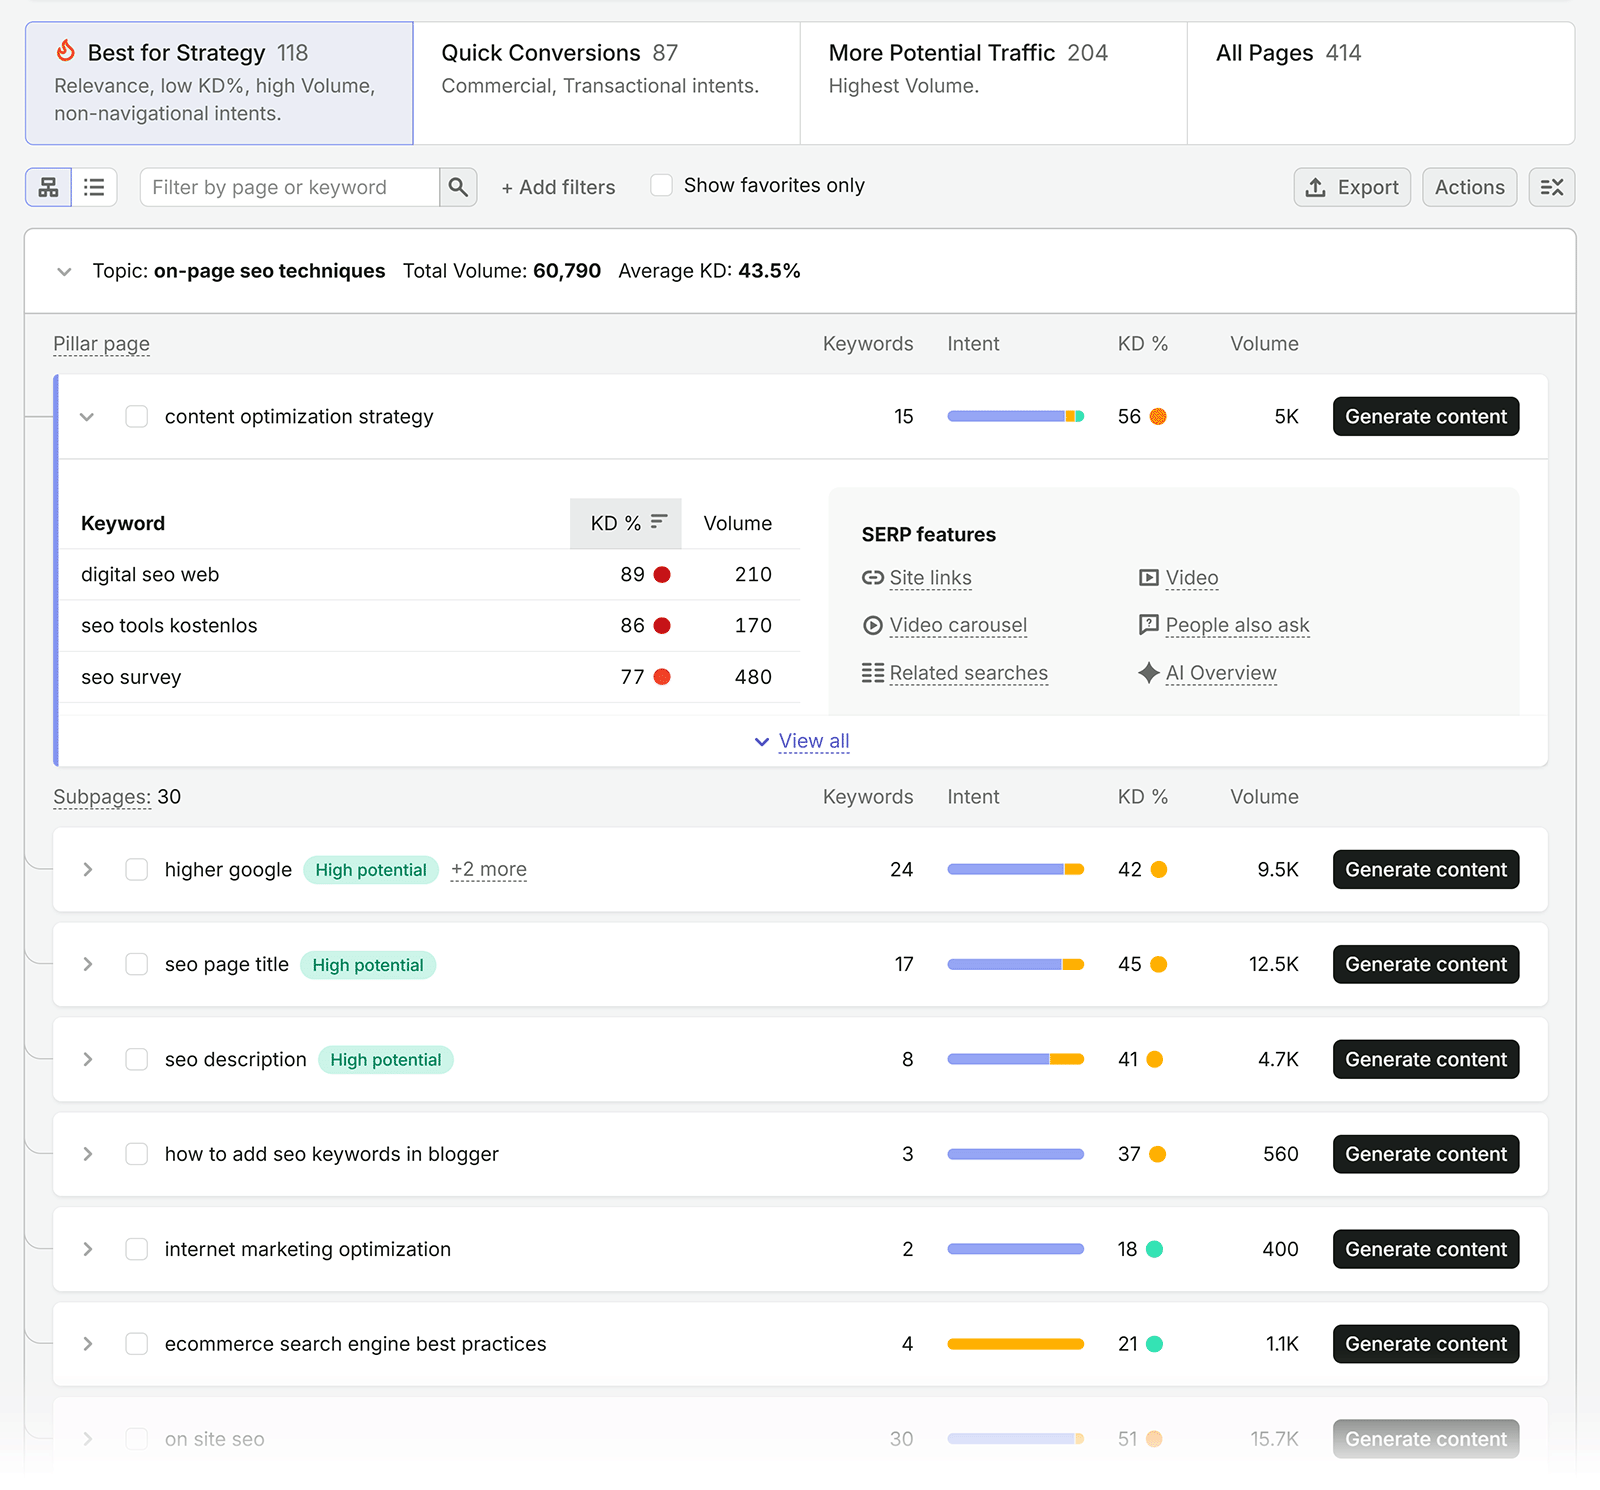Viewport: 1600px width, 1490px height.
Task: Expand how to add seo keywords in blogger
Action: (88, 1154)
